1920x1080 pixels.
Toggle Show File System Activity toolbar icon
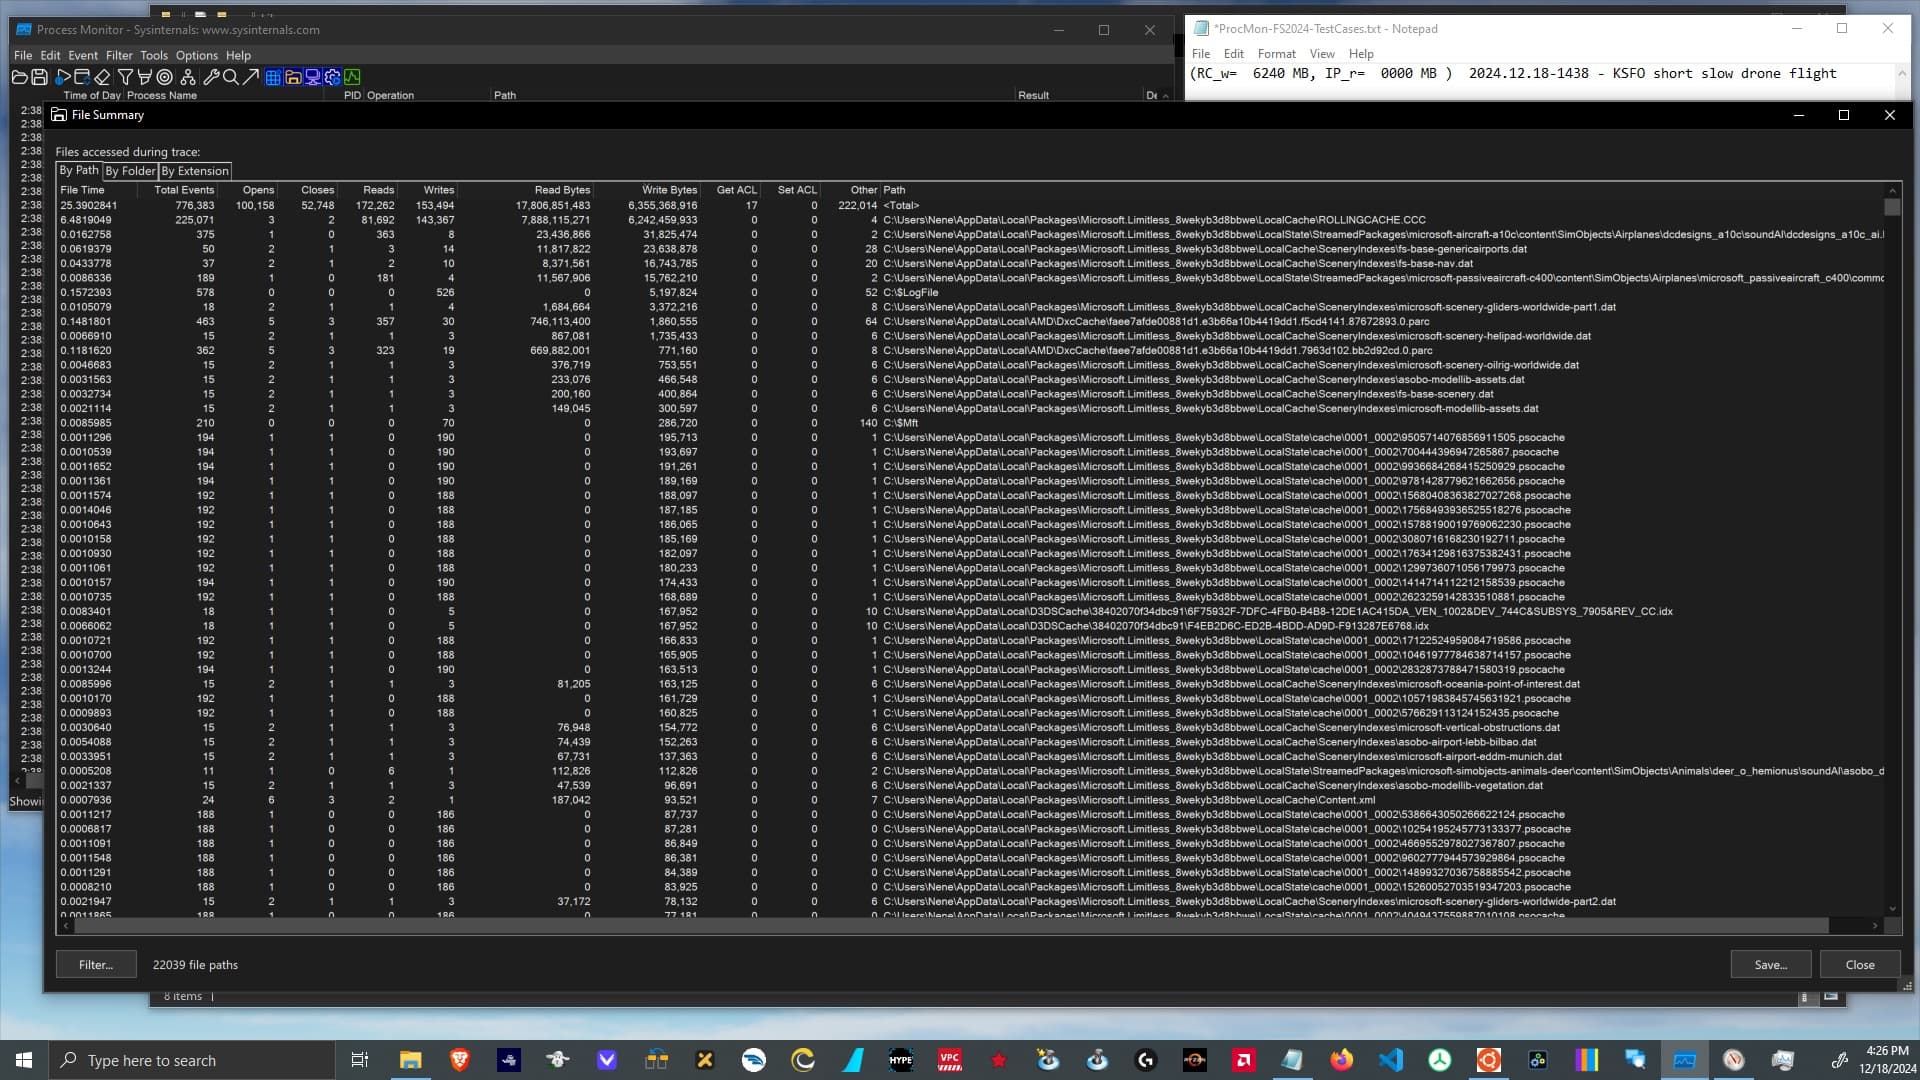(293, 77)
